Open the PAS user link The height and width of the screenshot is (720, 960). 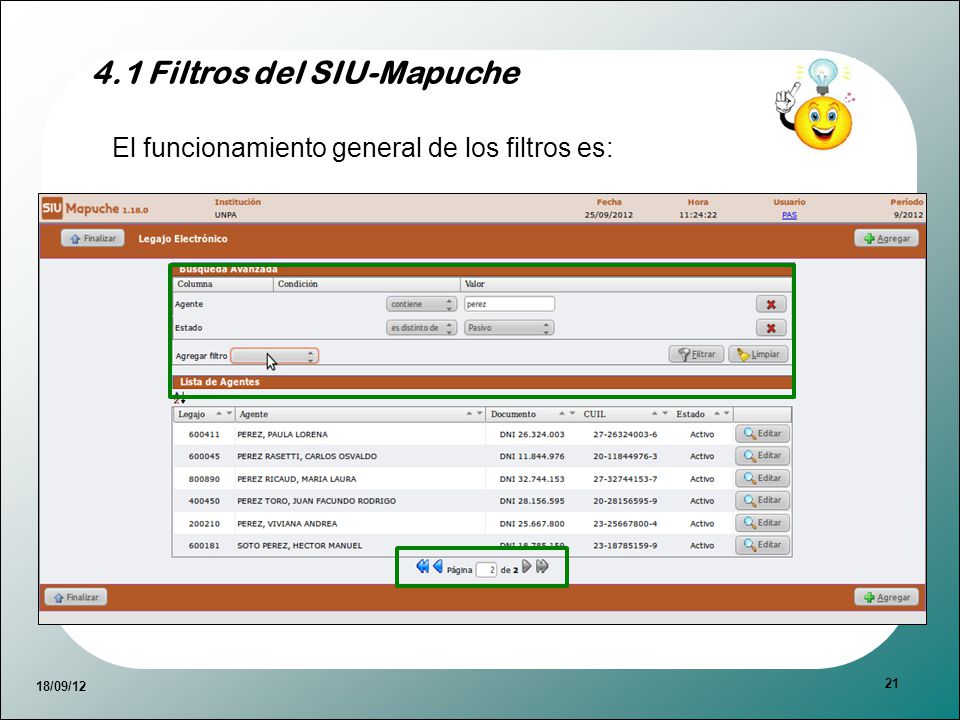coord(789,215)
